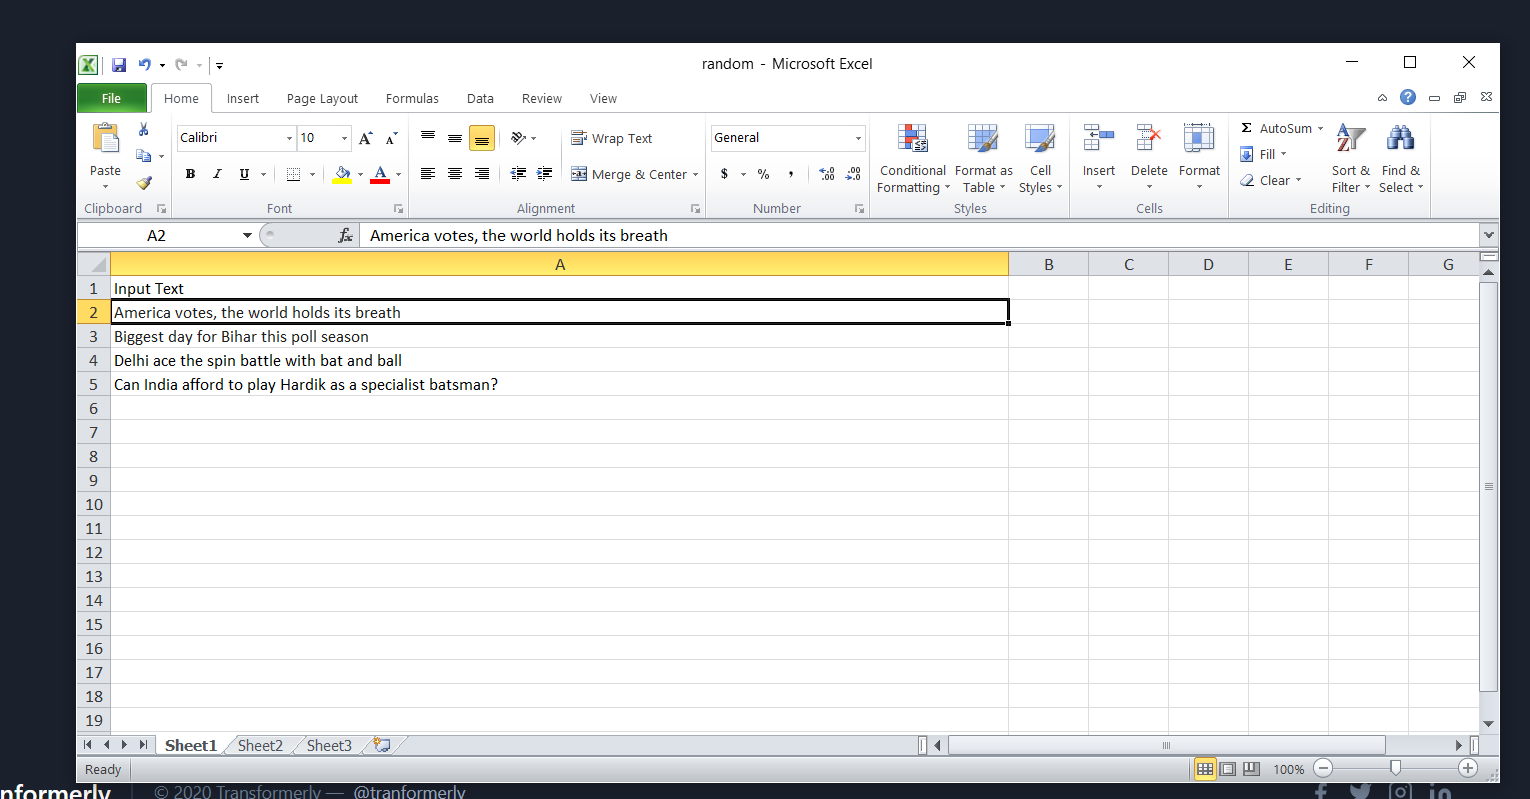
Task: Toggle middle align button
Action: tap(455, 137)
